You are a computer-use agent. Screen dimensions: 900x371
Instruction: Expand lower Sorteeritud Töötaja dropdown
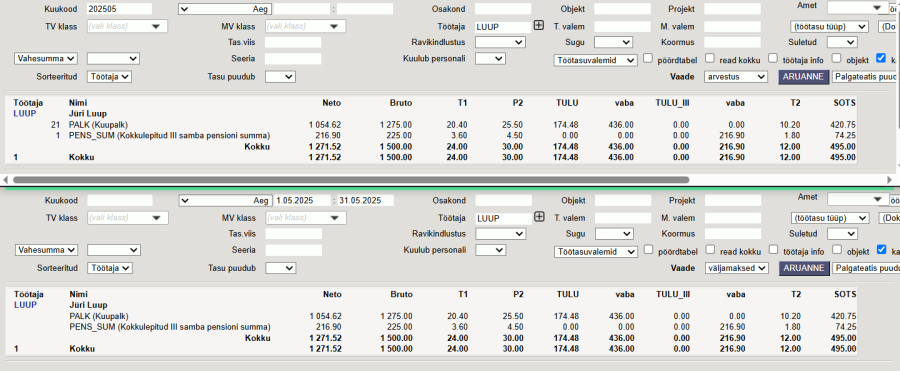[x=110, y=268]
